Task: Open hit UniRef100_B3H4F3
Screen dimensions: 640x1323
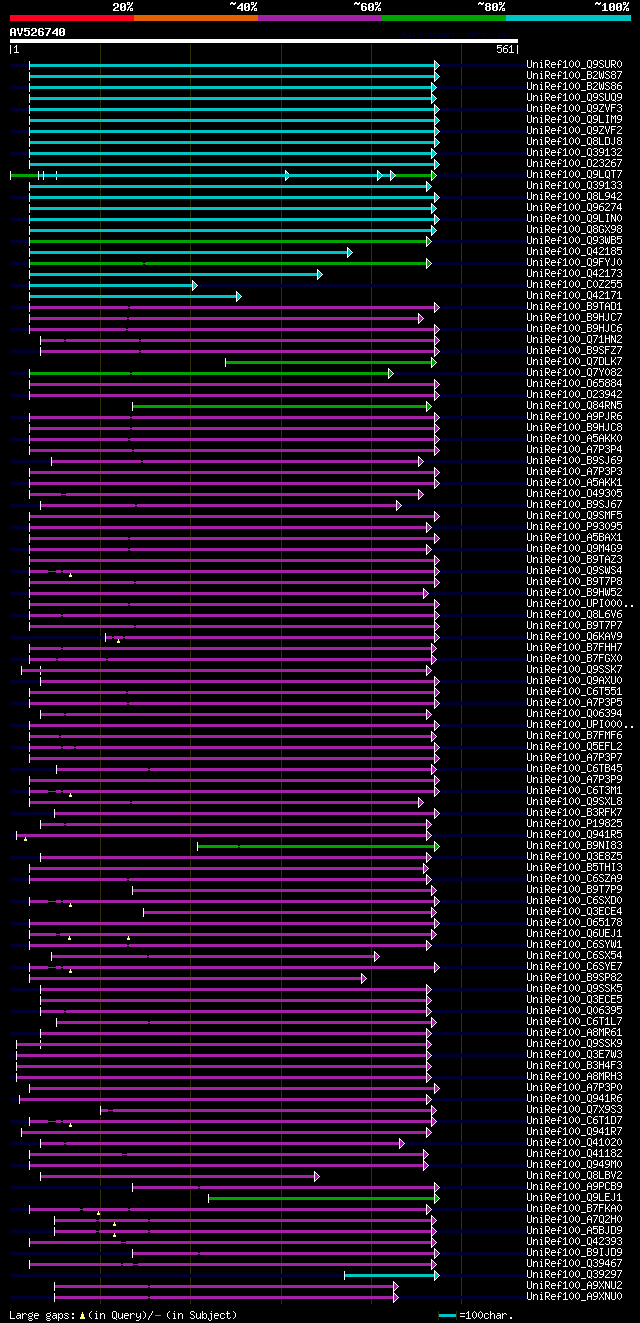Action: pos(574,1066)
